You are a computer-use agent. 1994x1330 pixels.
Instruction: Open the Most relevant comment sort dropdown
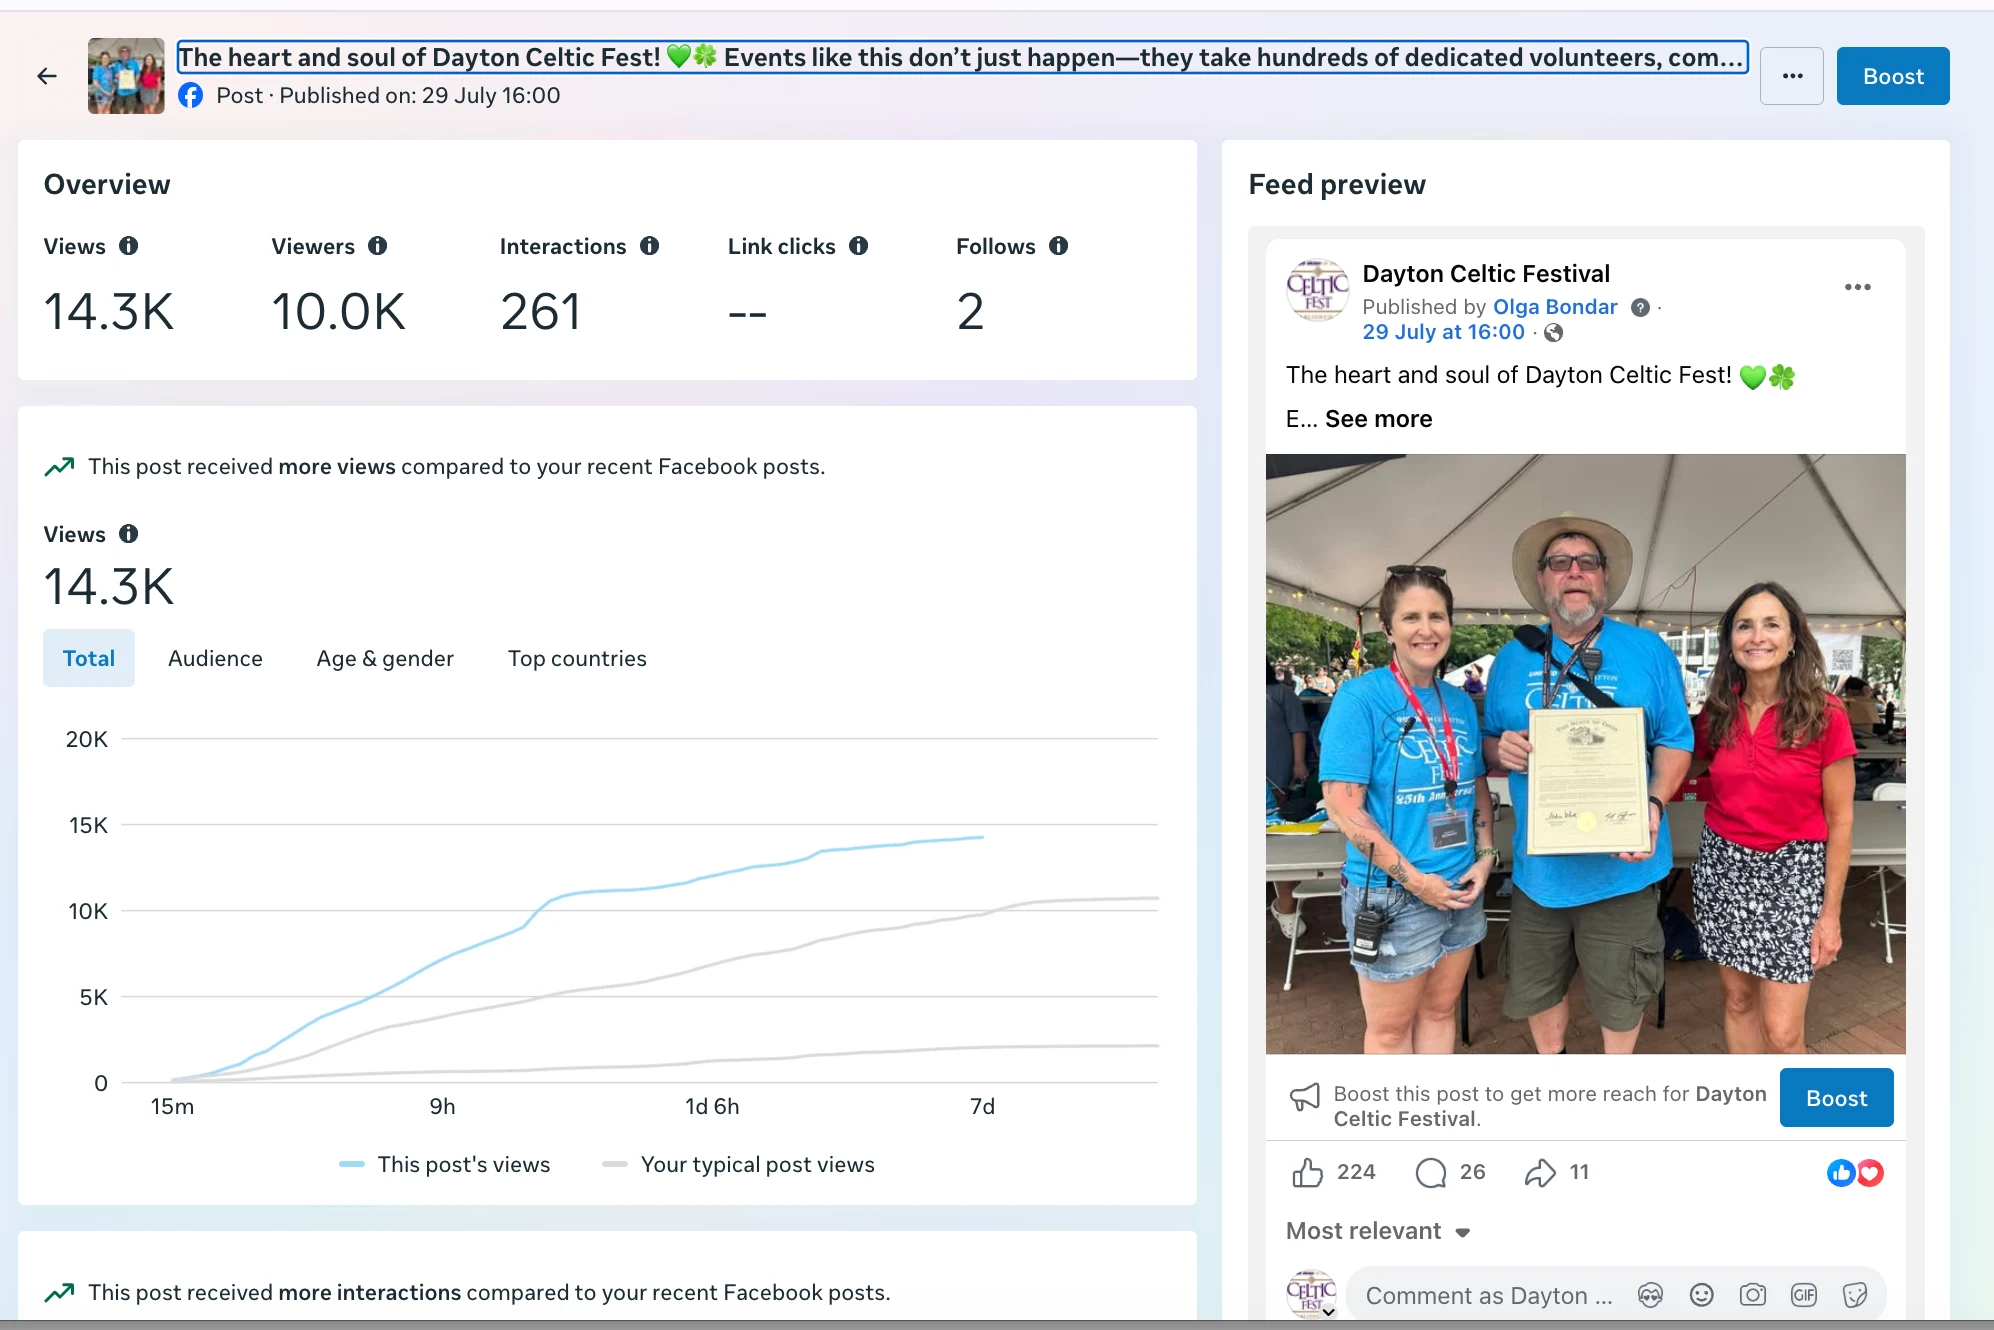1377,1231
